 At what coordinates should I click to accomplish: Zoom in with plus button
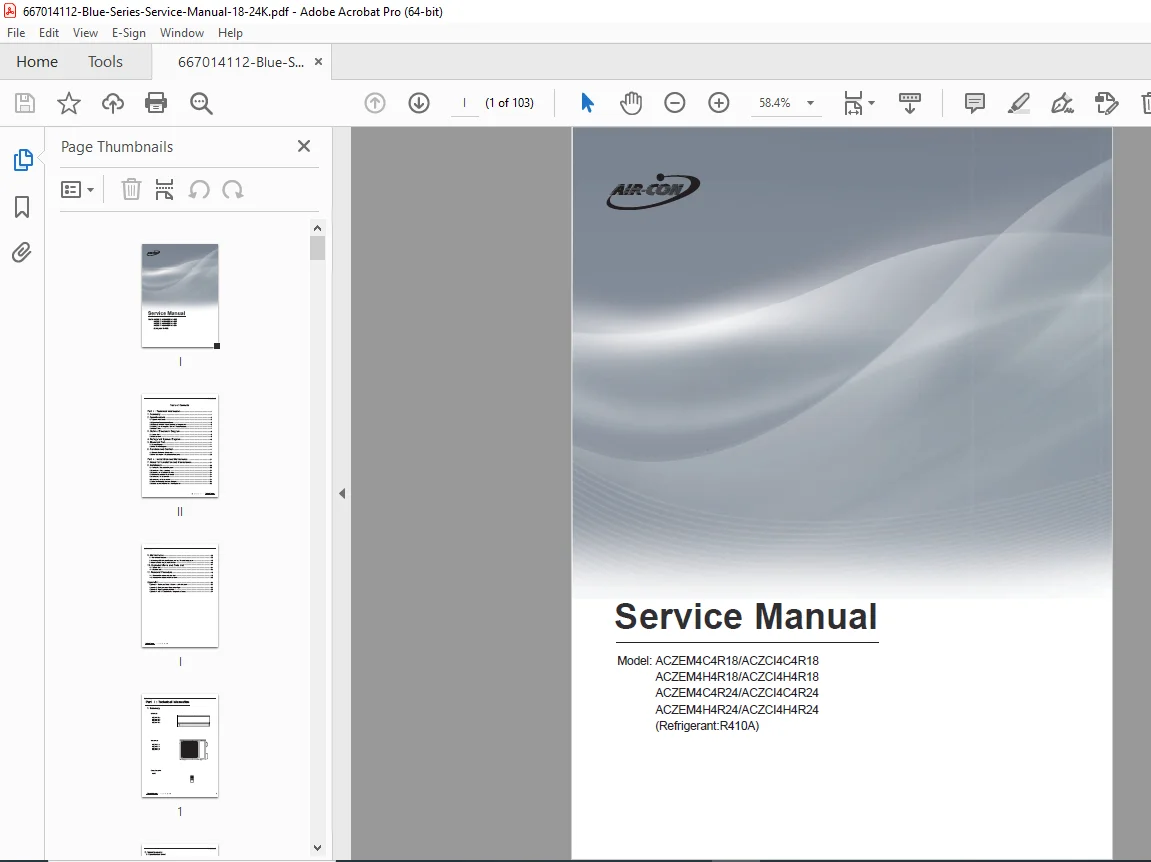click(x=719, y=103)
